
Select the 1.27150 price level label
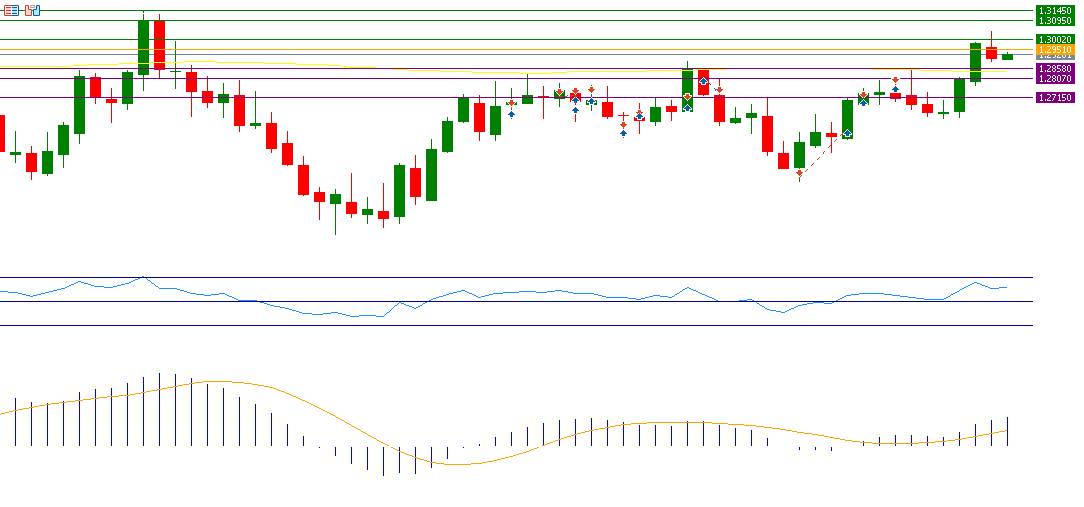pyautogui.click(x=1054, y=97)
